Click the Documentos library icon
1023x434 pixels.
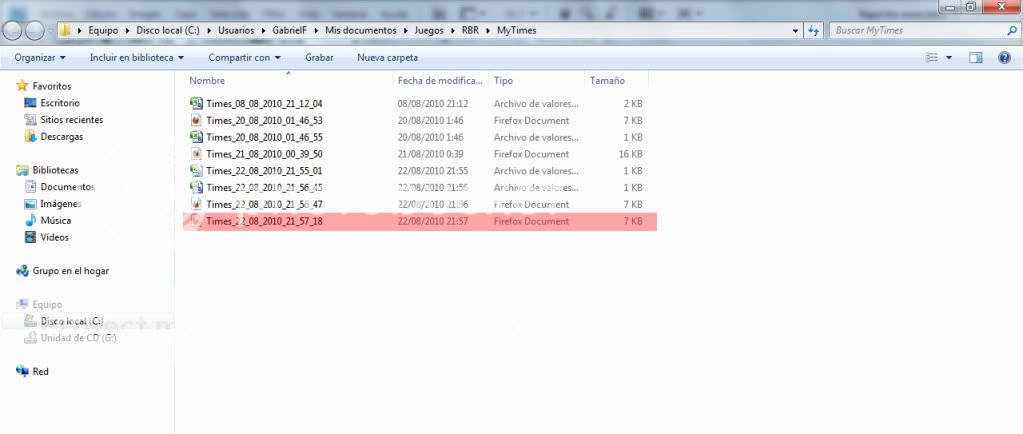pyautogui.click(x=30, y=187)
